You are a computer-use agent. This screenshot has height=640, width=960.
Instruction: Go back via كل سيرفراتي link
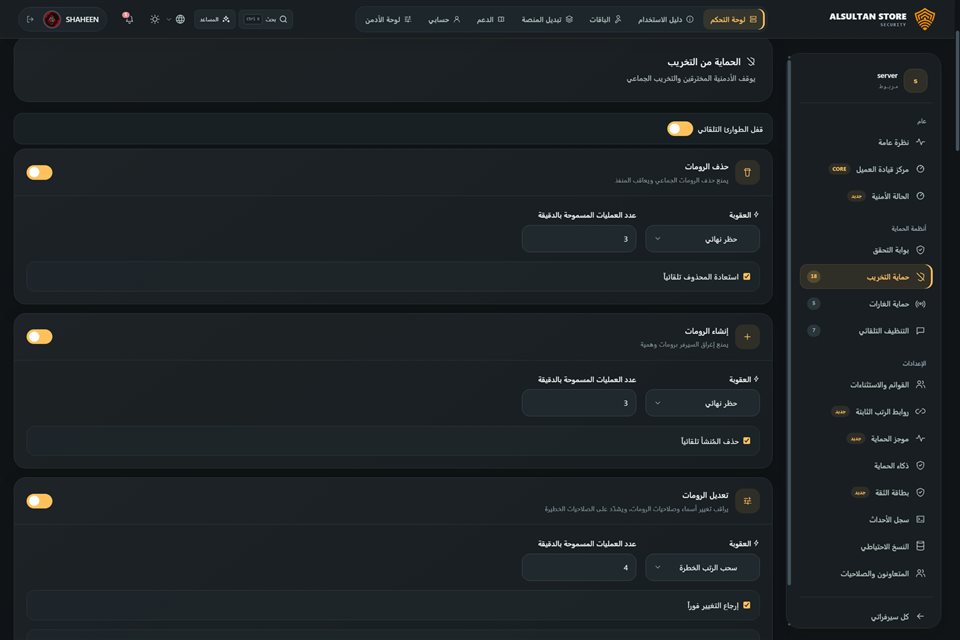click(897, 617)
